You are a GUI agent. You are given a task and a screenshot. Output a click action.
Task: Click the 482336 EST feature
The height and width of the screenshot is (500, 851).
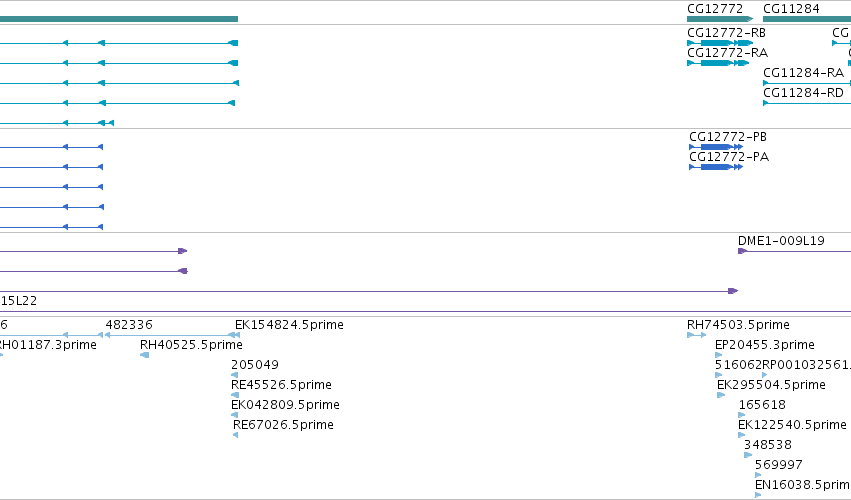click(172, 335)
